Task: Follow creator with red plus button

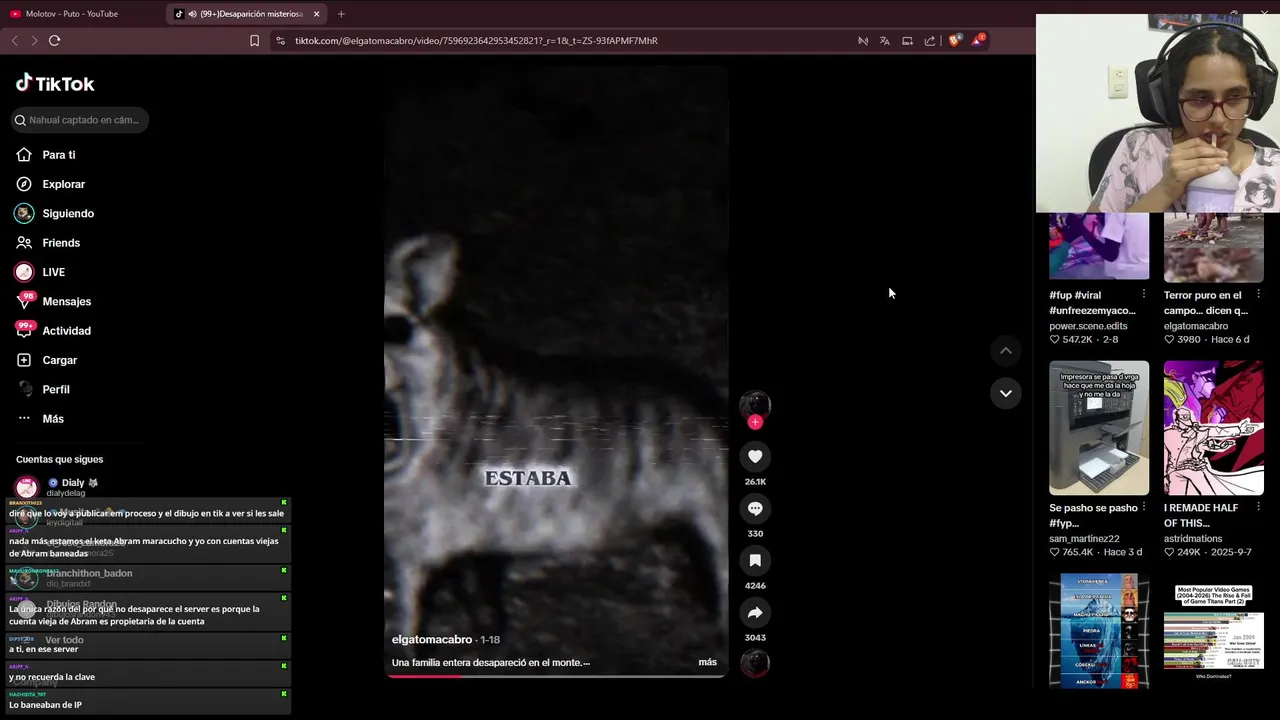Action: click(755, 422)
